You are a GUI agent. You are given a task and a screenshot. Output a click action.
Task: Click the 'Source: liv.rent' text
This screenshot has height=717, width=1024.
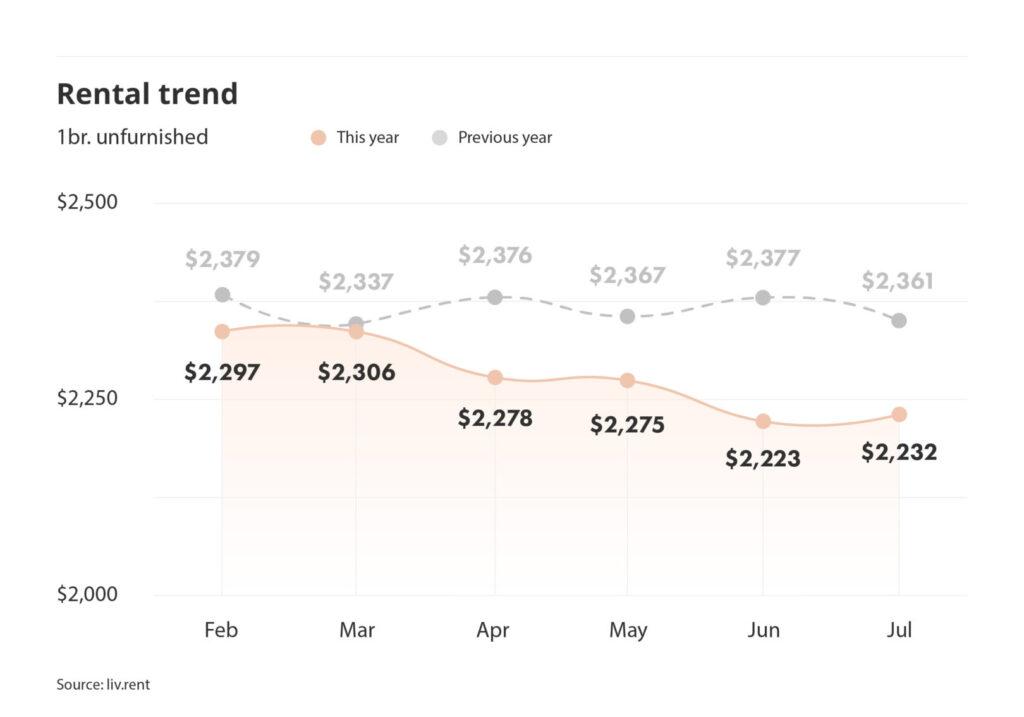103,685
